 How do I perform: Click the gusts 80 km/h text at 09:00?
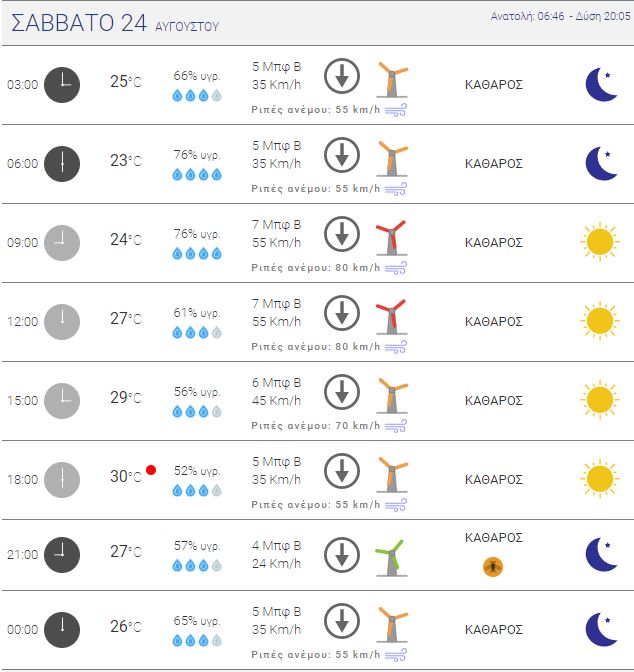pos(315,268)
